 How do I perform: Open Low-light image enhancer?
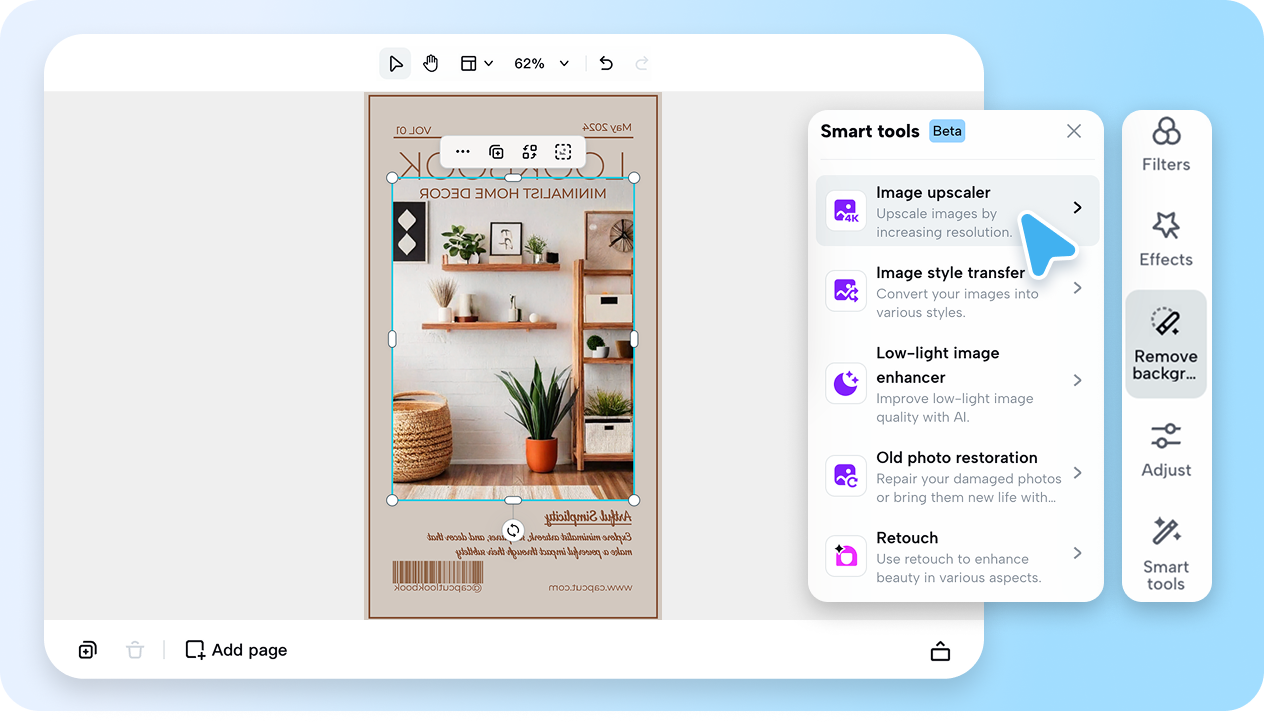tap(956, 383)
